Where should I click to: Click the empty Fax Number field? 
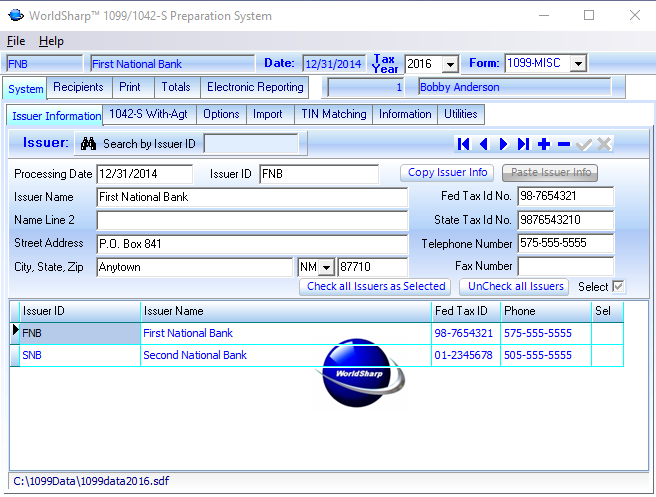[x=566, y=266]
